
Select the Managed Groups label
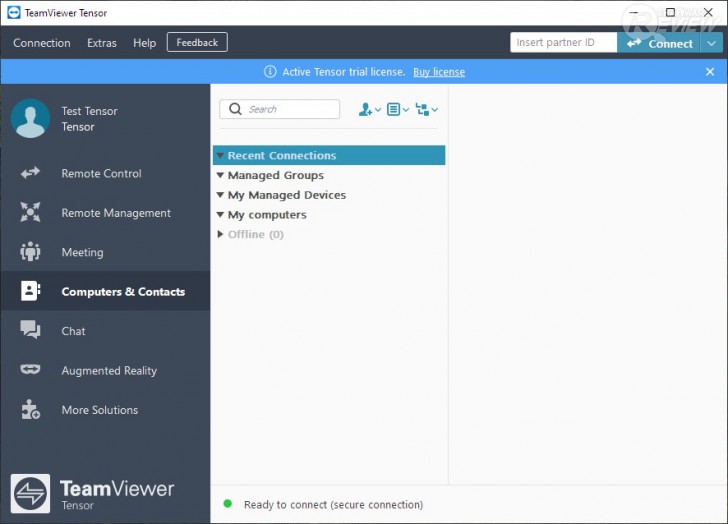coord(276,175)
